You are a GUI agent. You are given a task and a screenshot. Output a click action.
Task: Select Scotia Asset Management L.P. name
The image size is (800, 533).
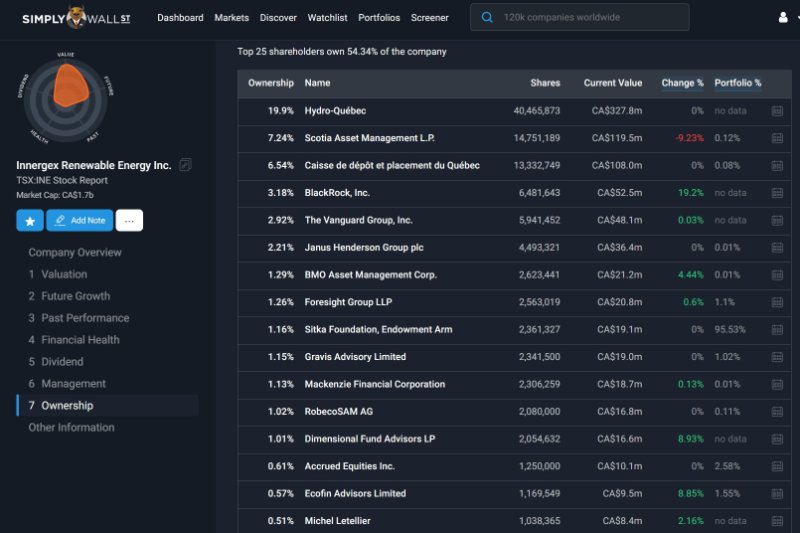[369, 138]
